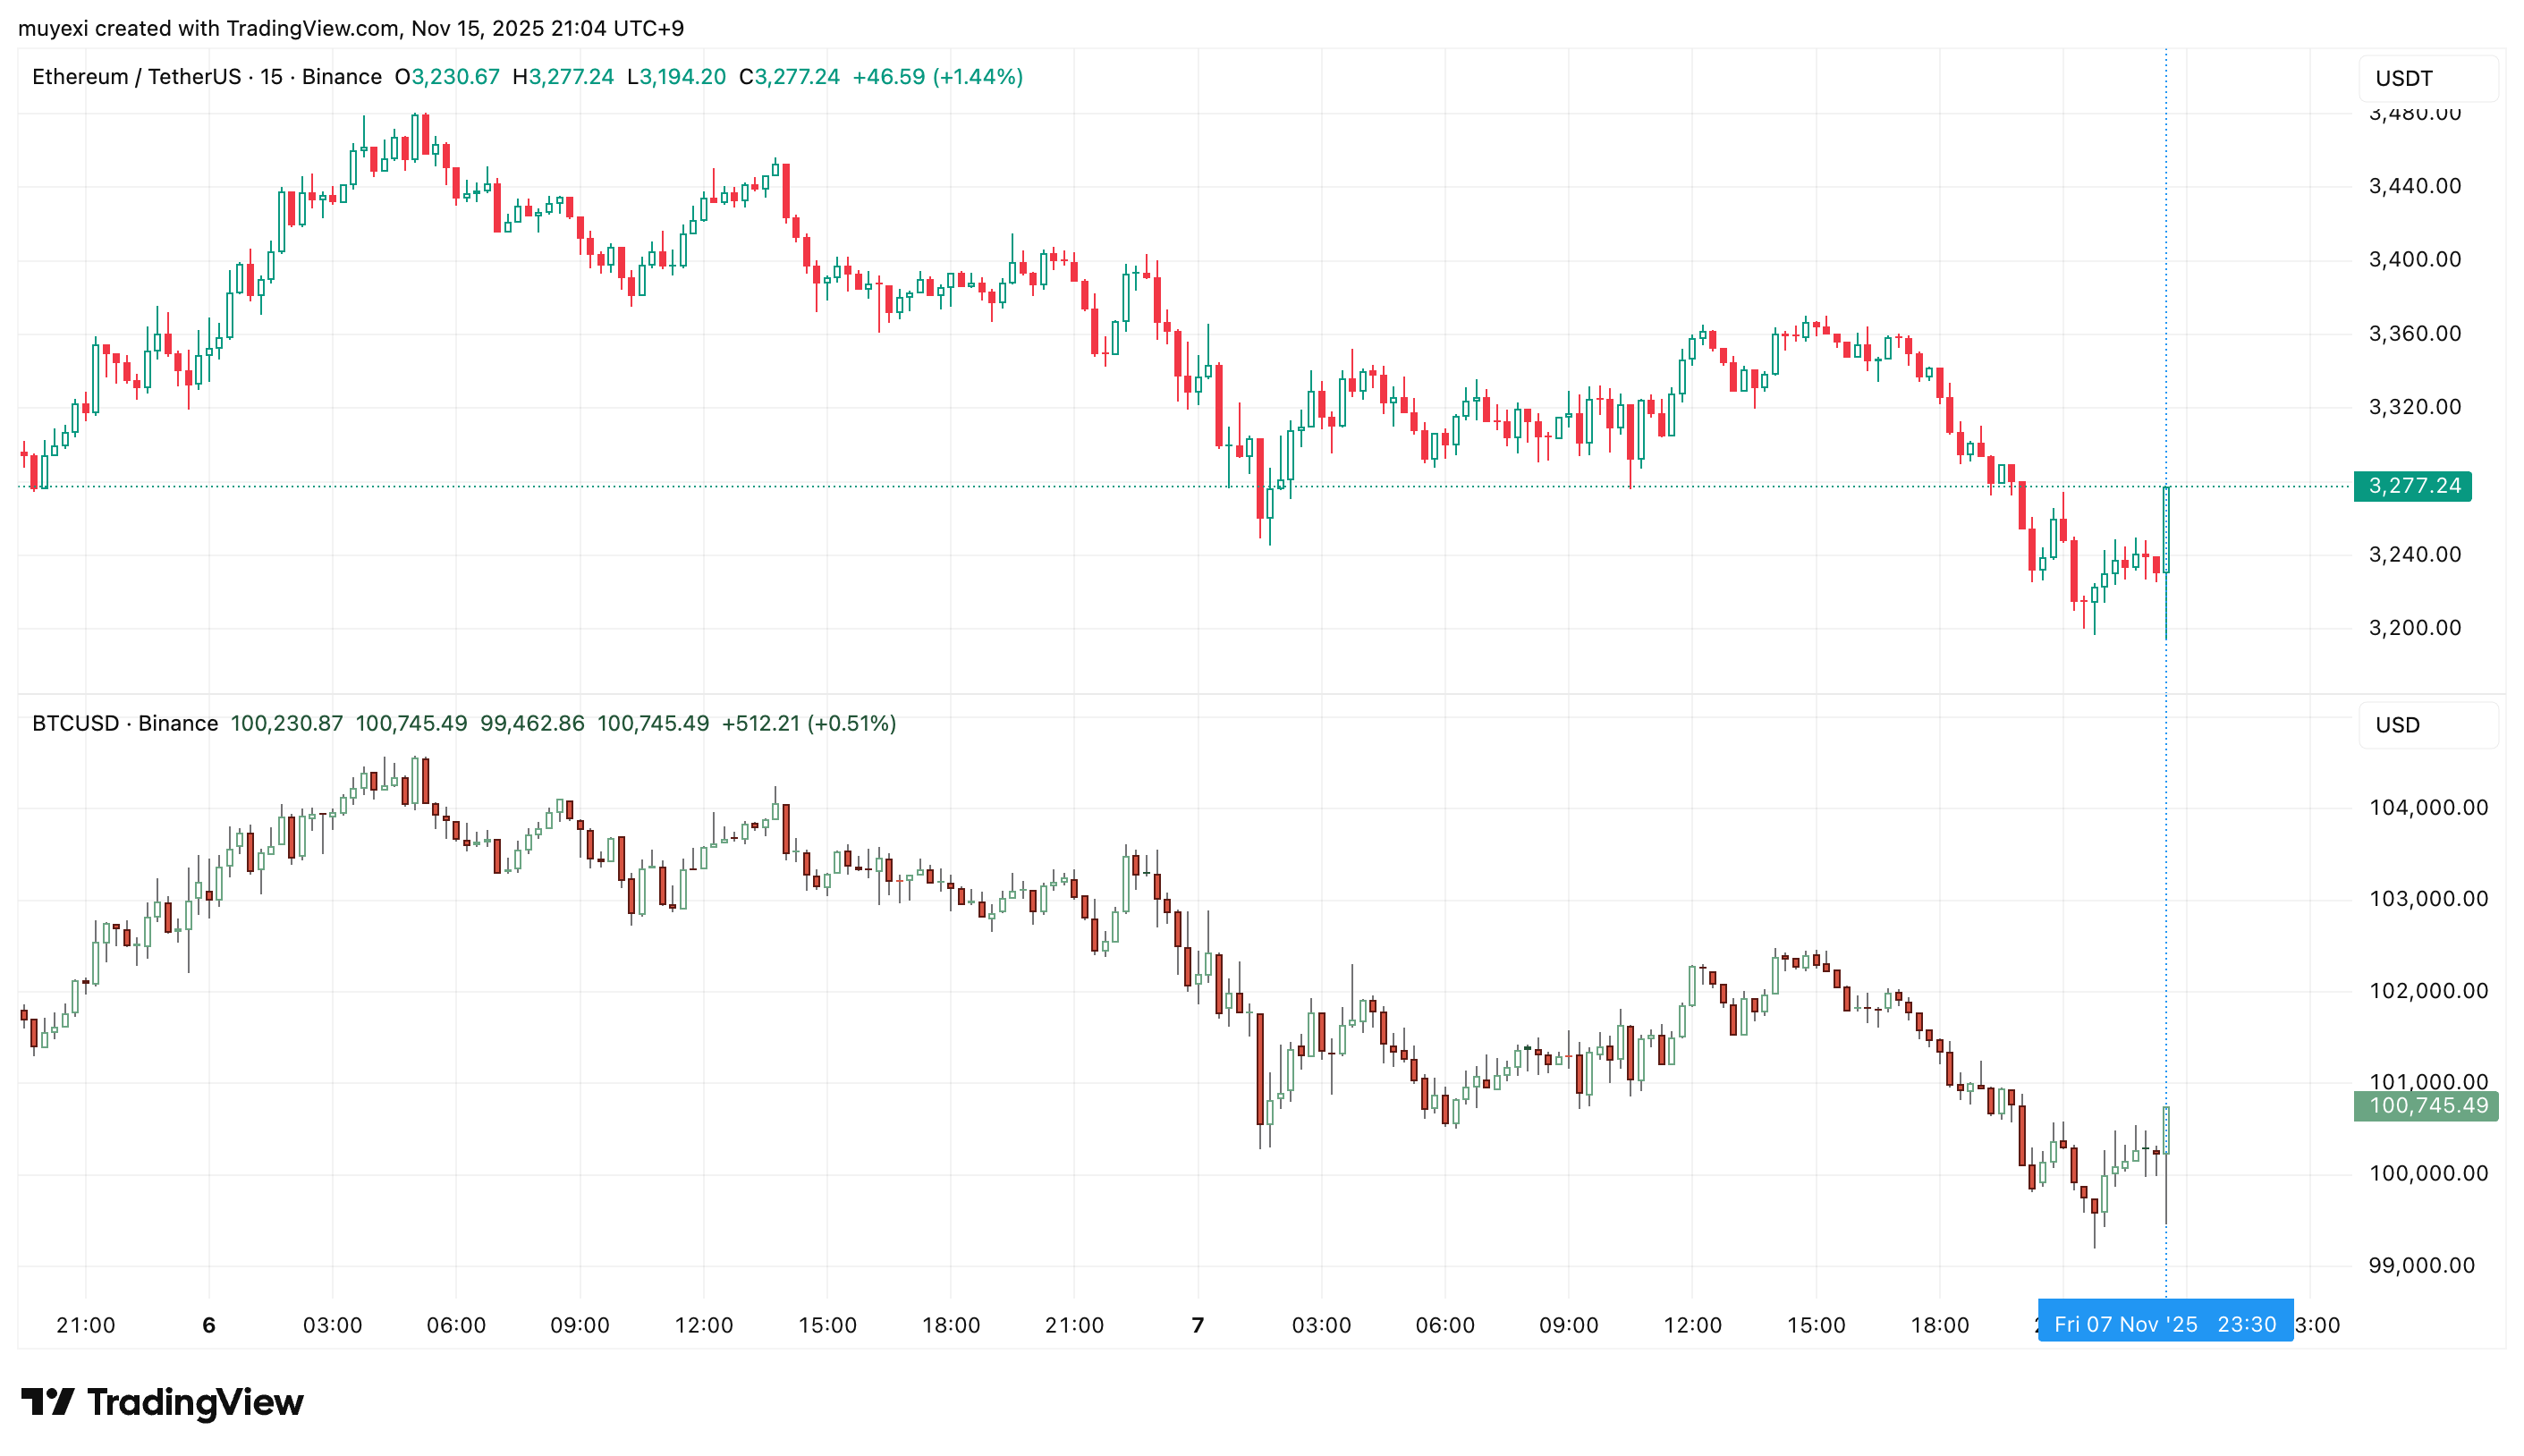Image resolution: width=2524 pixels, height=1456 pixels.
Task: Select the 100,745.49 price tag
Action: click(x=2425, y=1105)
